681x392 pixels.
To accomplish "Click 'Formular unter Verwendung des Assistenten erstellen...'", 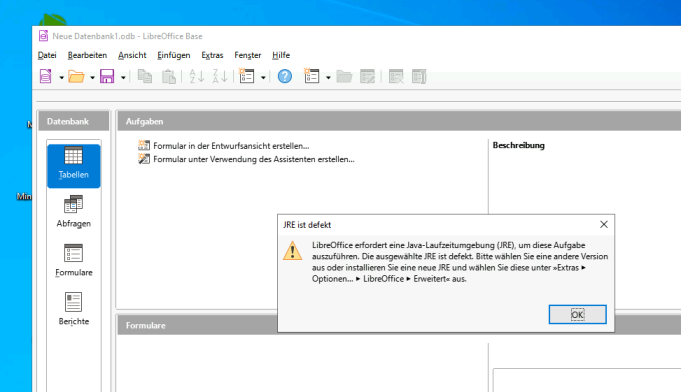I will tap(254, 159).
